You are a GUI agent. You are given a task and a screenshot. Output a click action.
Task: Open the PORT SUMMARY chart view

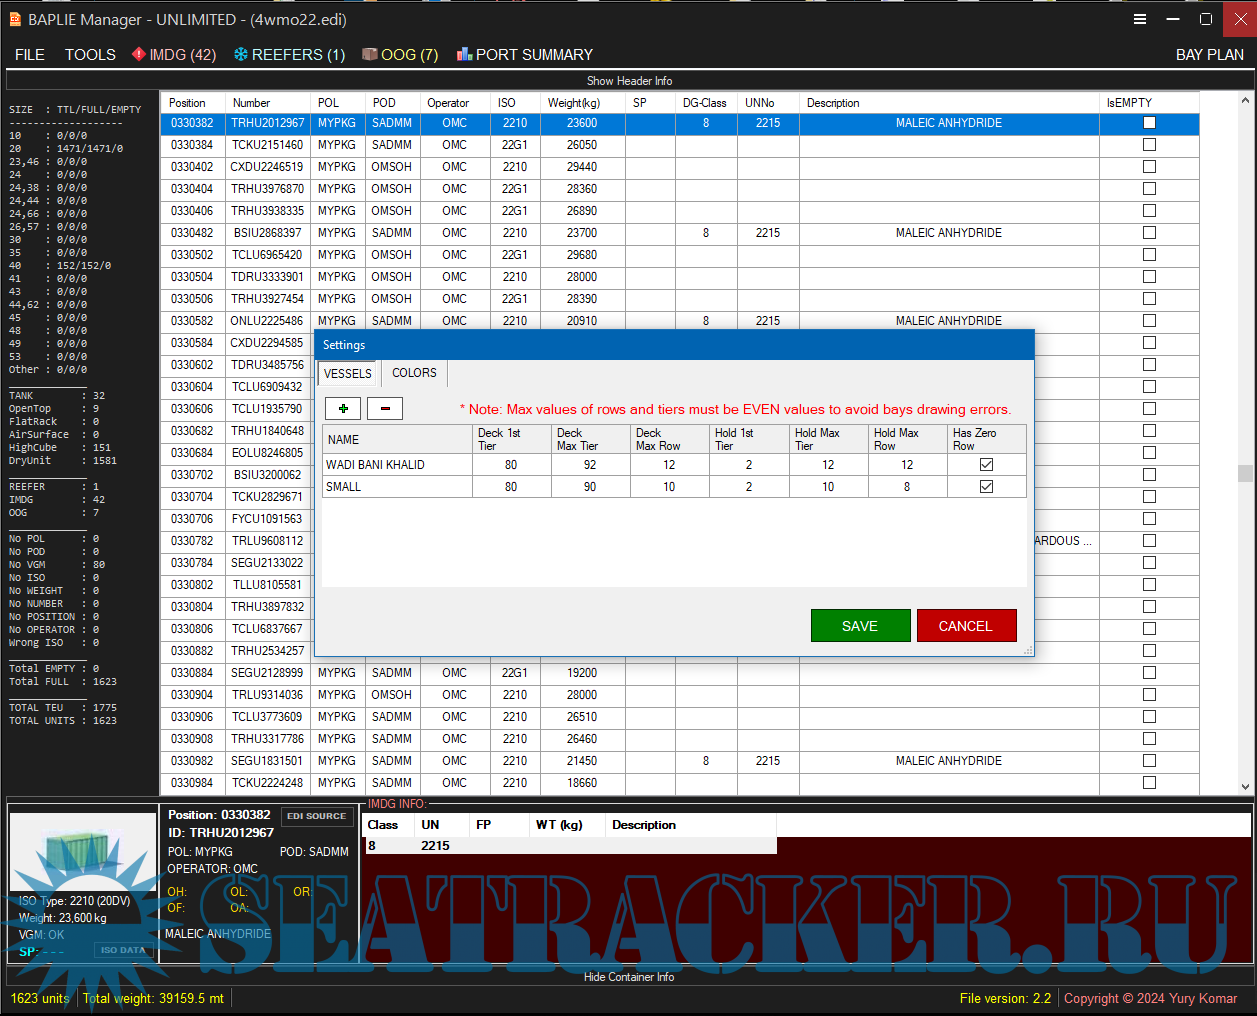(525, 55)
